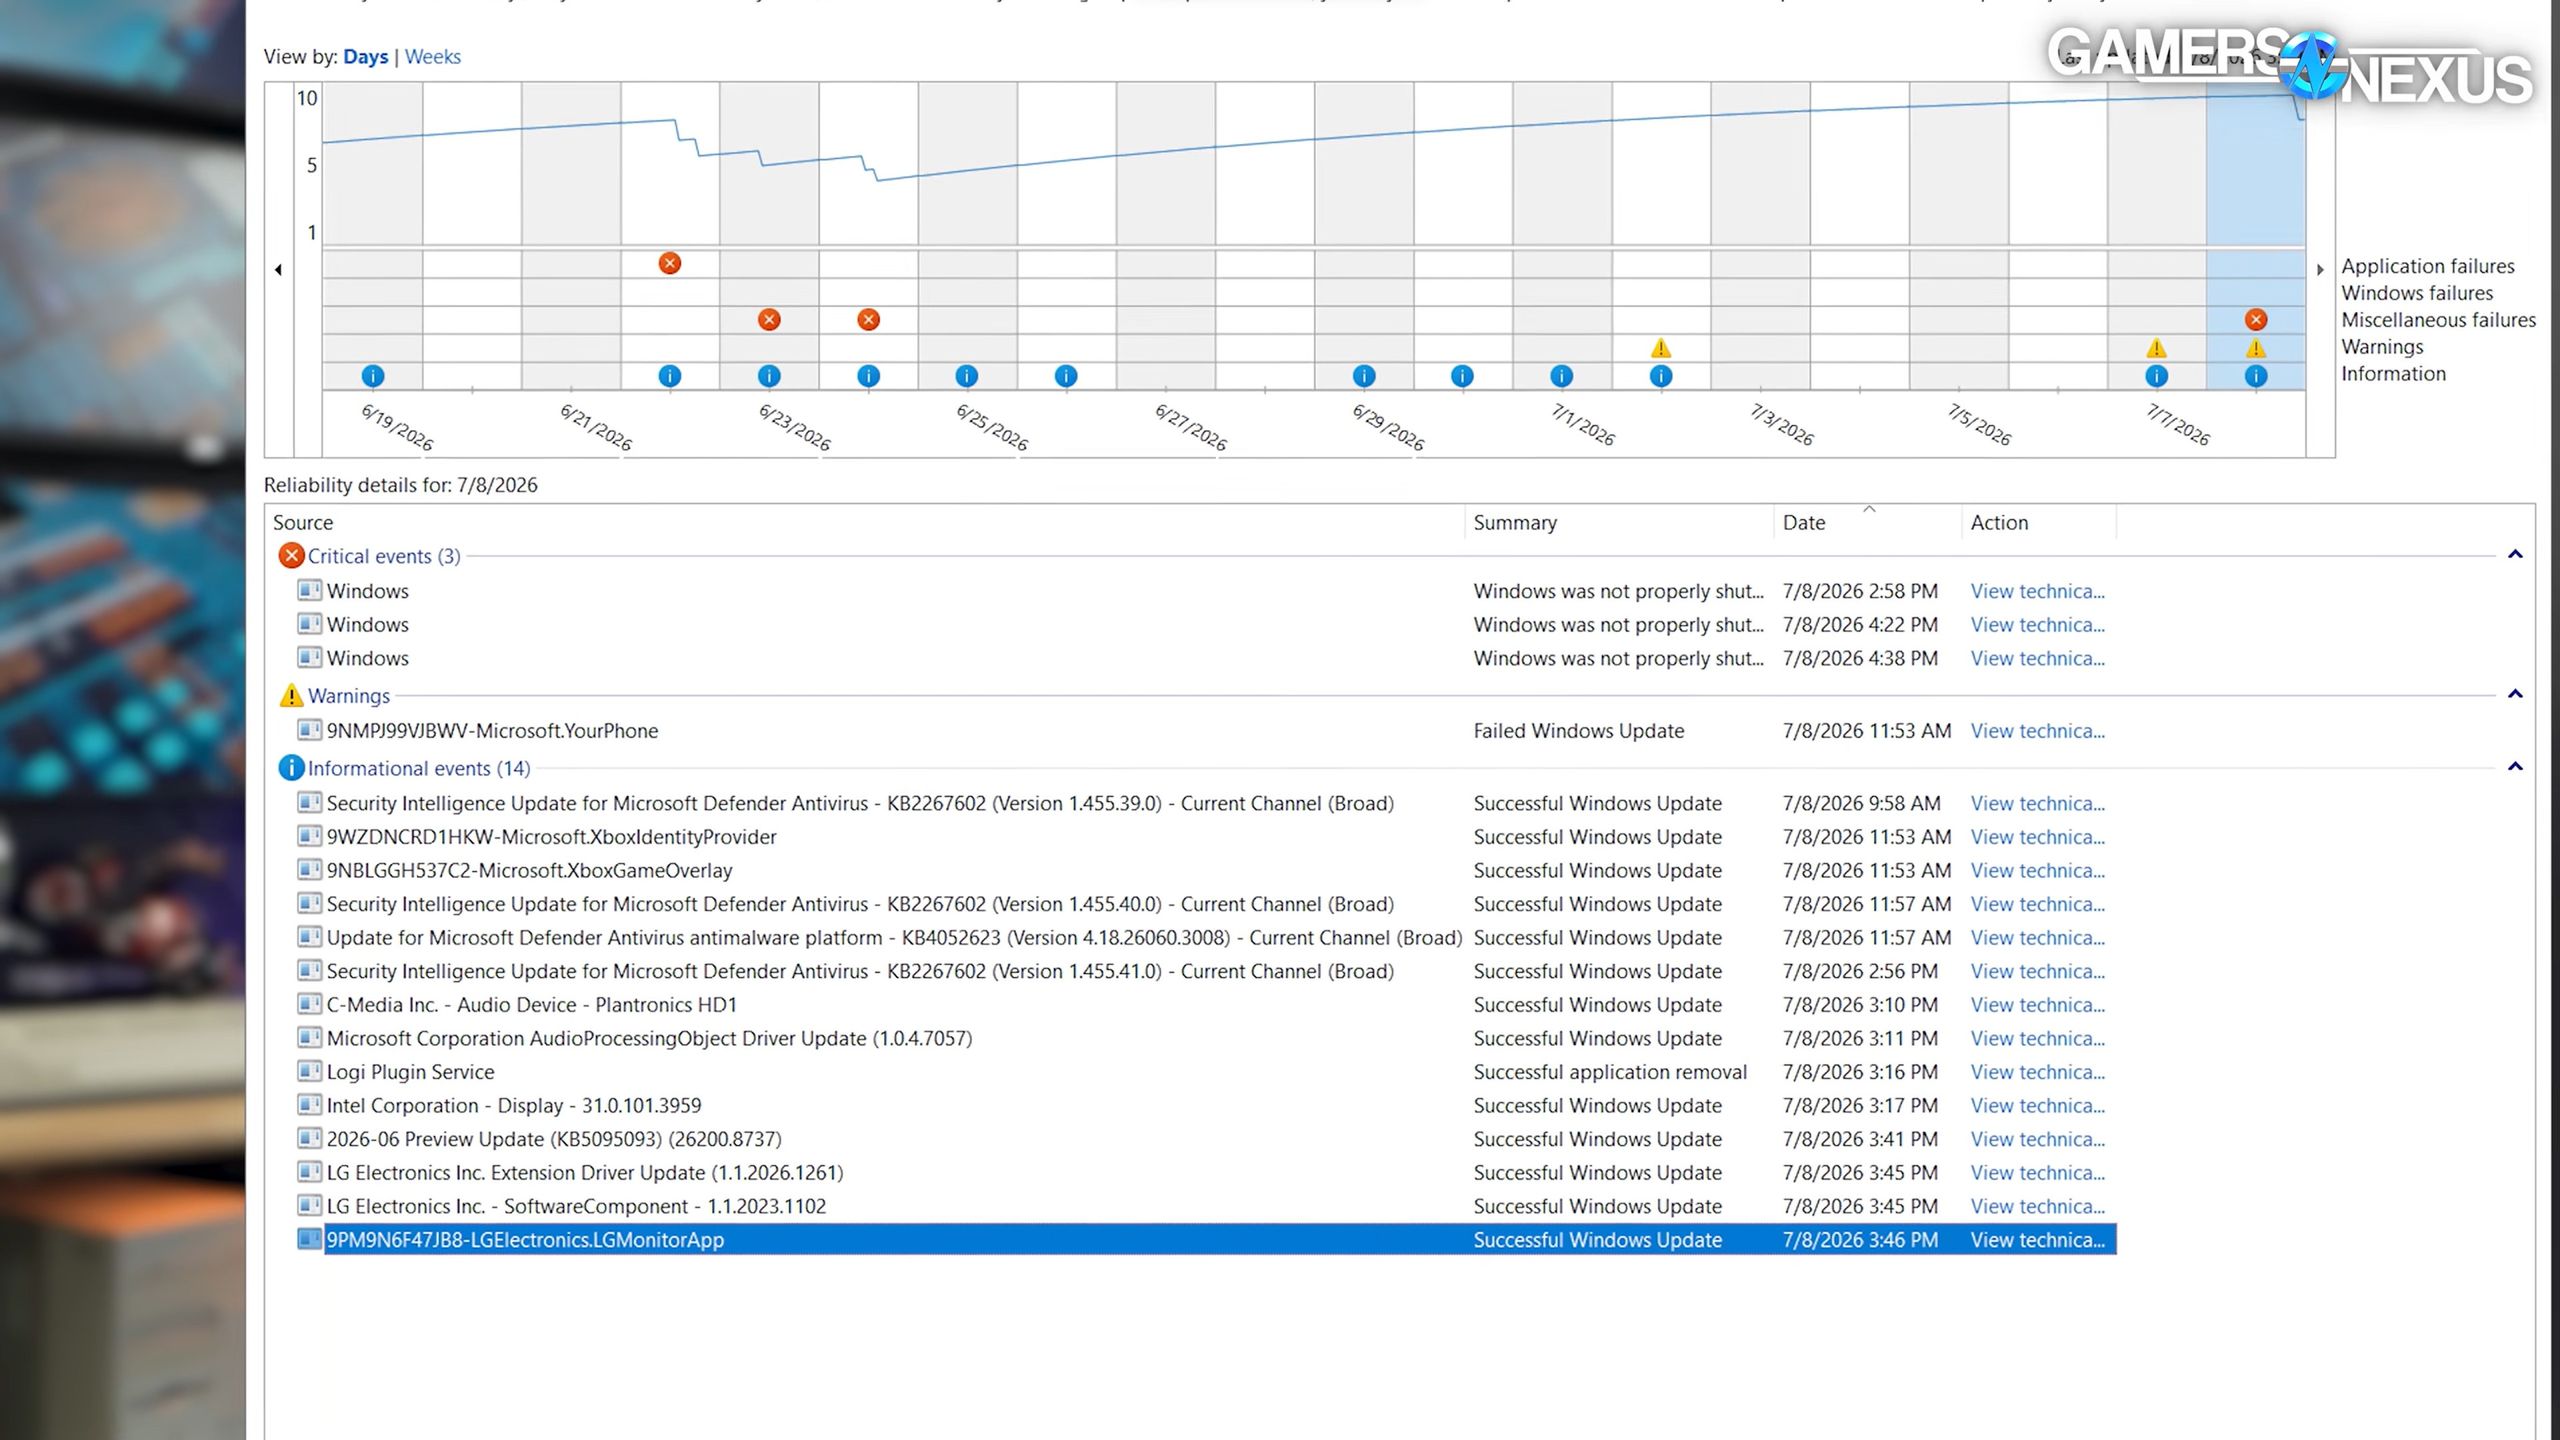Select the information icon on 6/22/2026
Screen dimensions: 2560x1440
point(670,376)
